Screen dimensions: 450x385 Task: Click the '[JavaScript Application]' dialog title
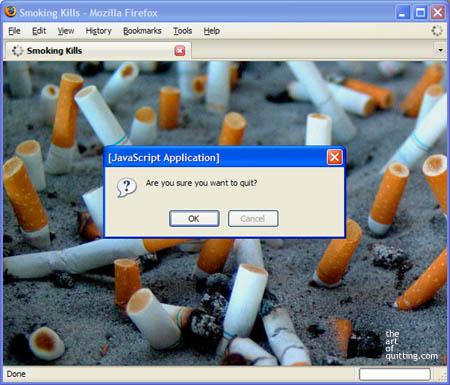[164, 157]
